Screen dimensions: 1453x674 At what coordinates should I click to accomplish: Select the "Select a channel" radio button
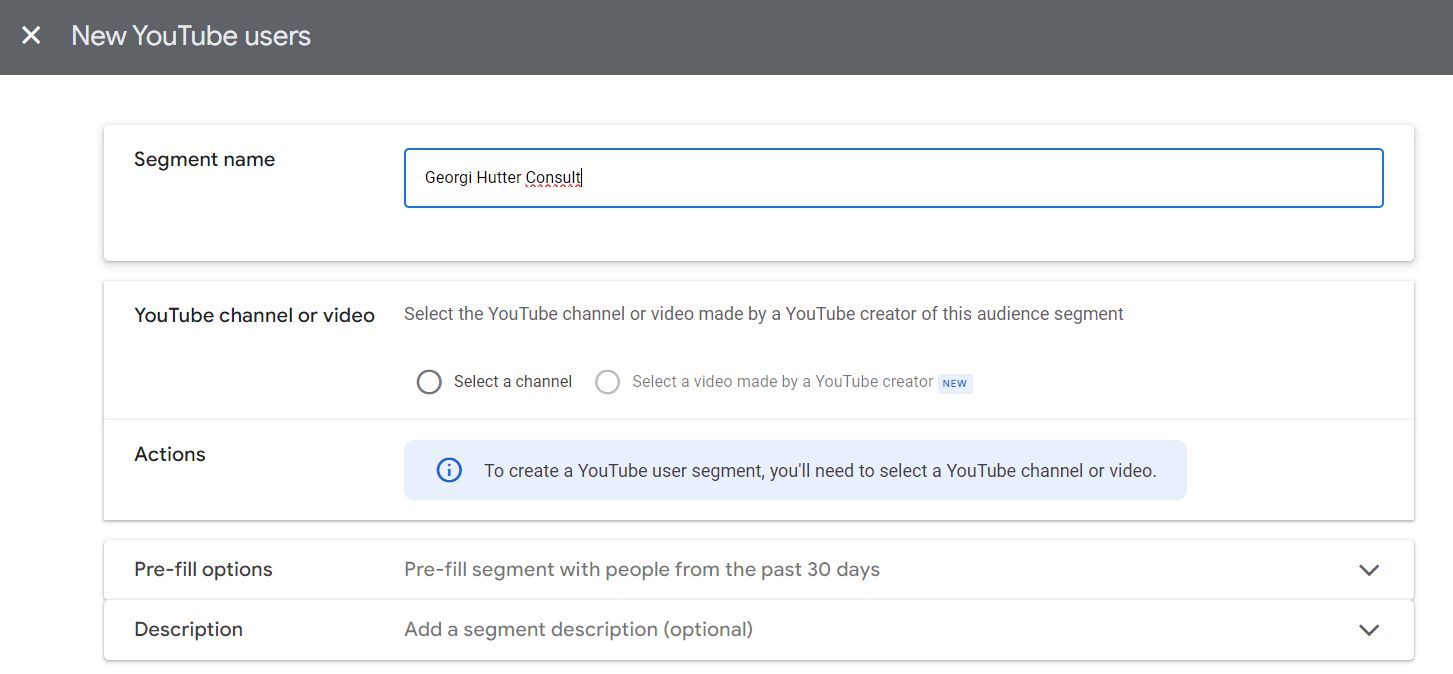tap(429, 382)
